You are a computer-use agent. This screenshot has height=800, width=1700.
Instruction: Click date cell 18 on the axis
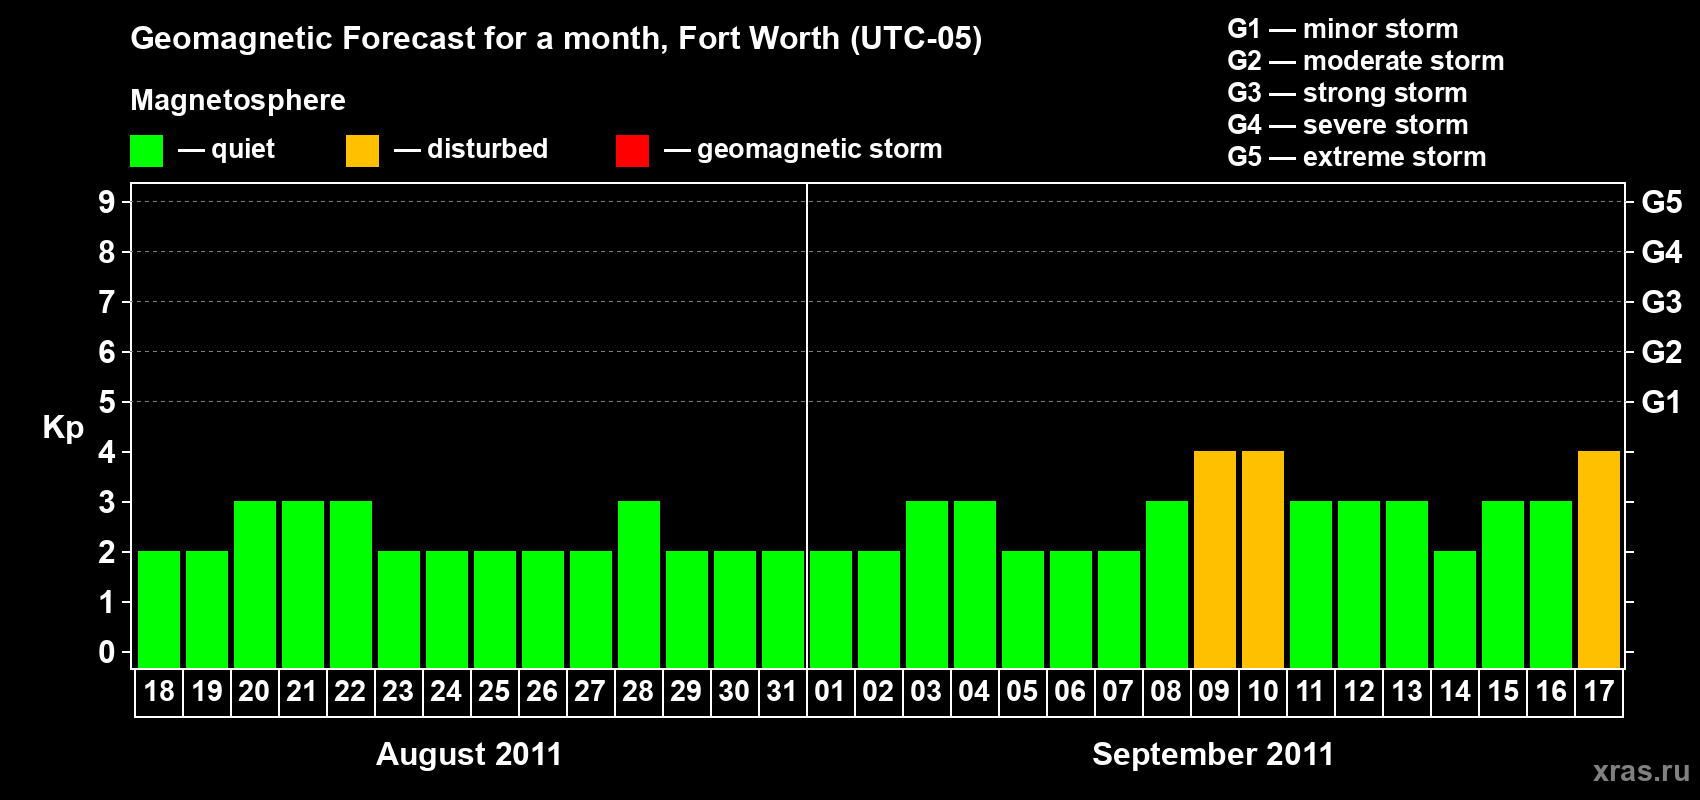tap(159, 692)
